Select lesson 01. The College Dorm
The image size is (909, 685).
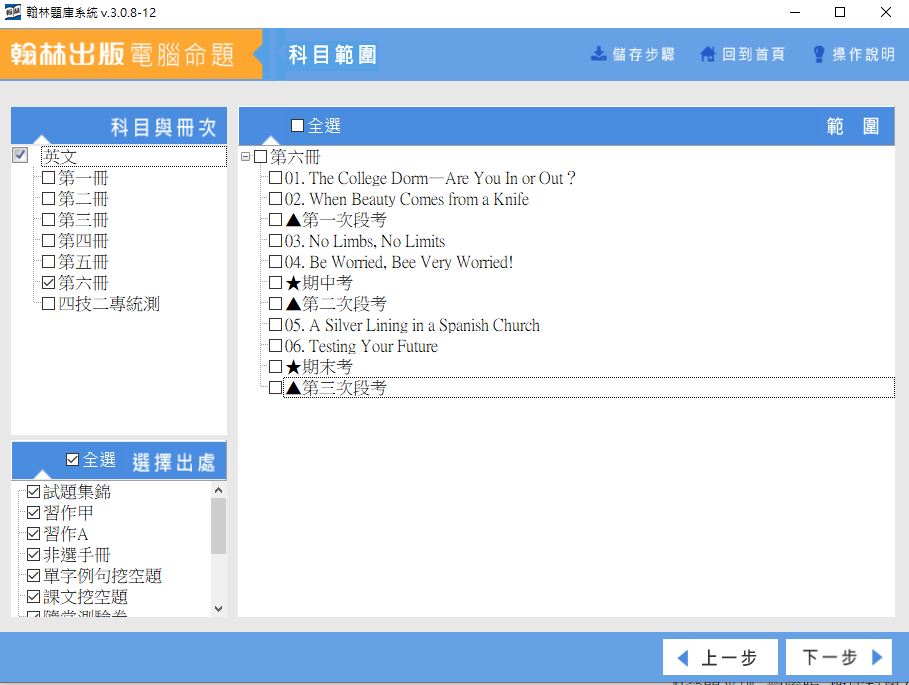pyautogui.click(x=430, y=178)
